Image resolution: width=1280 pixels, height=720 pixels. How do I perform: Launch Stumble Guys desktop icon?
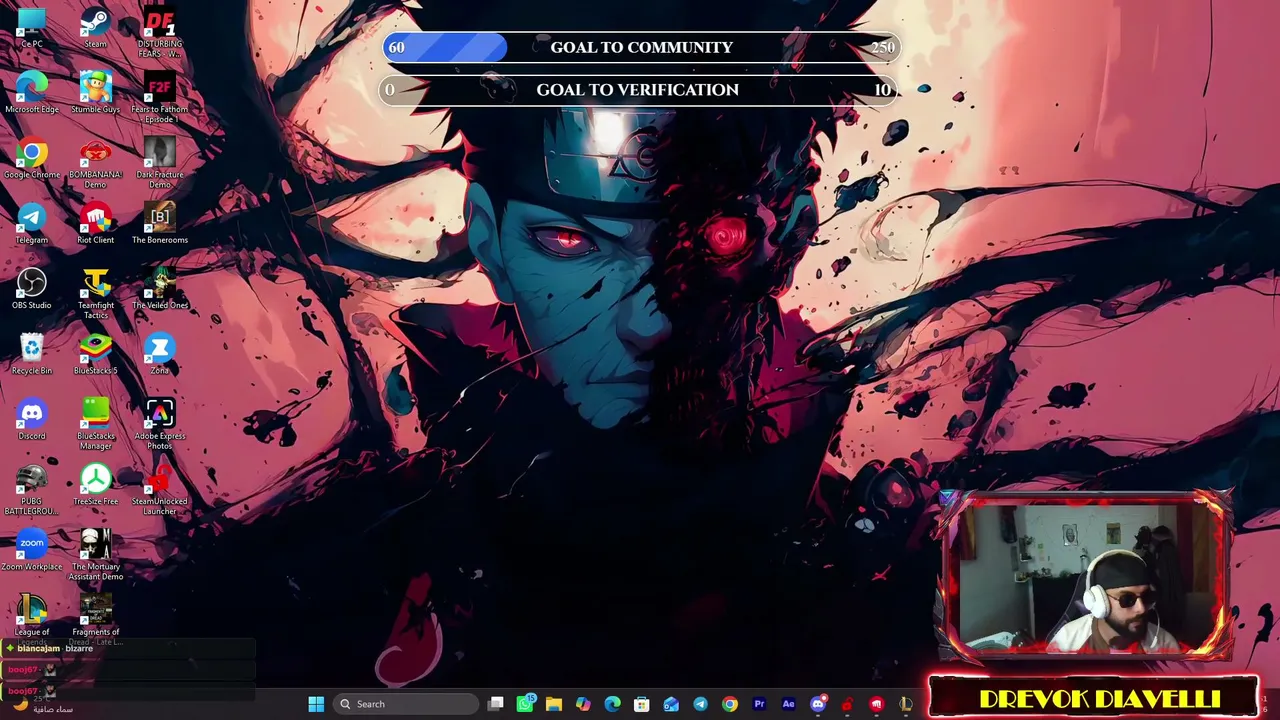click(95, 93)
